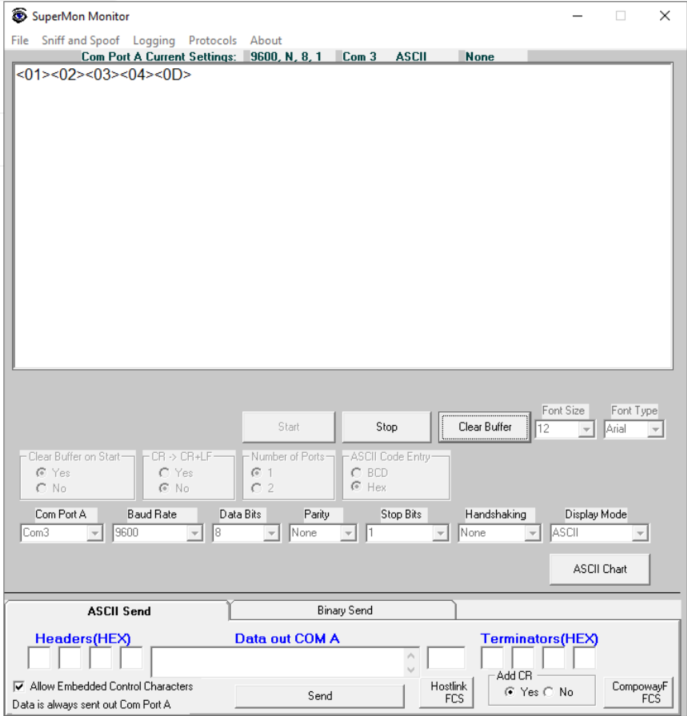This screenshot has width=687, height=716.
Task: Select Yes for Clear Buffer on Start
Action: click(42, 473)
